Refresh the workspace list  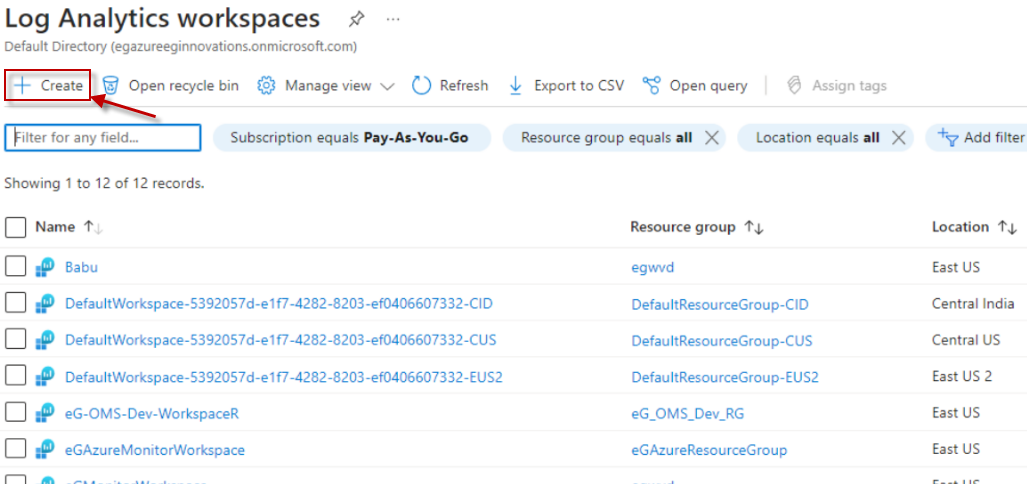(x=450, y=86)
